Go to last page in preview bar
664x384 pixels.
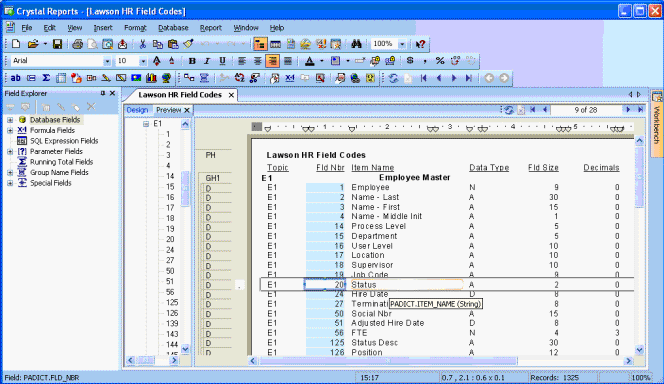[x=641, y=110]
